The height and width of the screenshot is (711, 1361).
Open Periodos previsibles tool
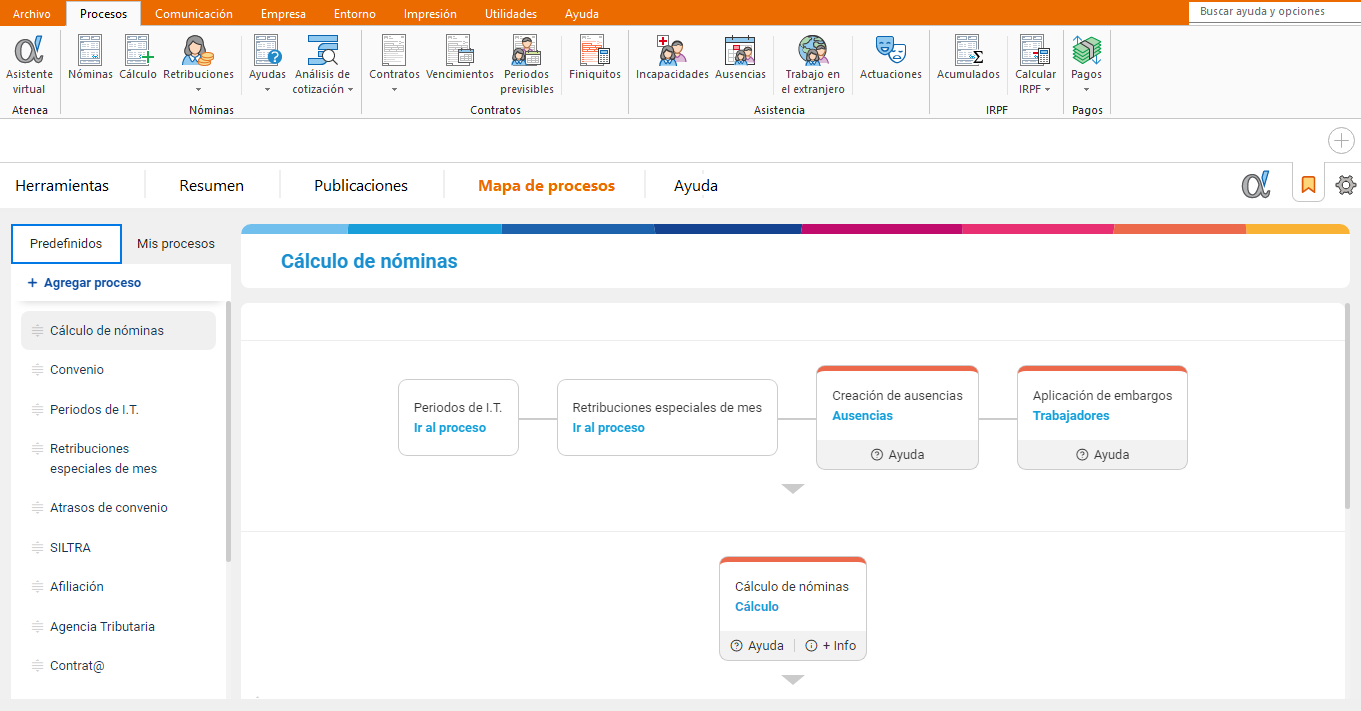[526, 50]
